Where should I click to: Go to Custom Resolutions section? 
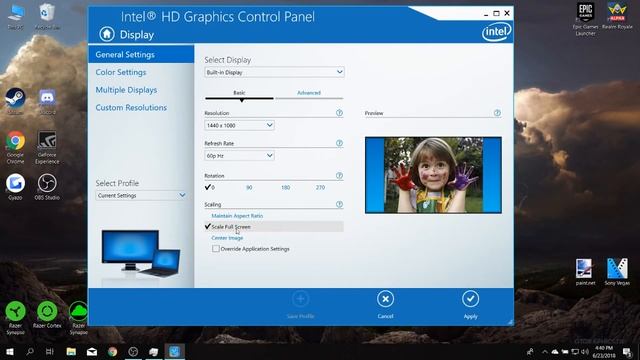point(131,107)
